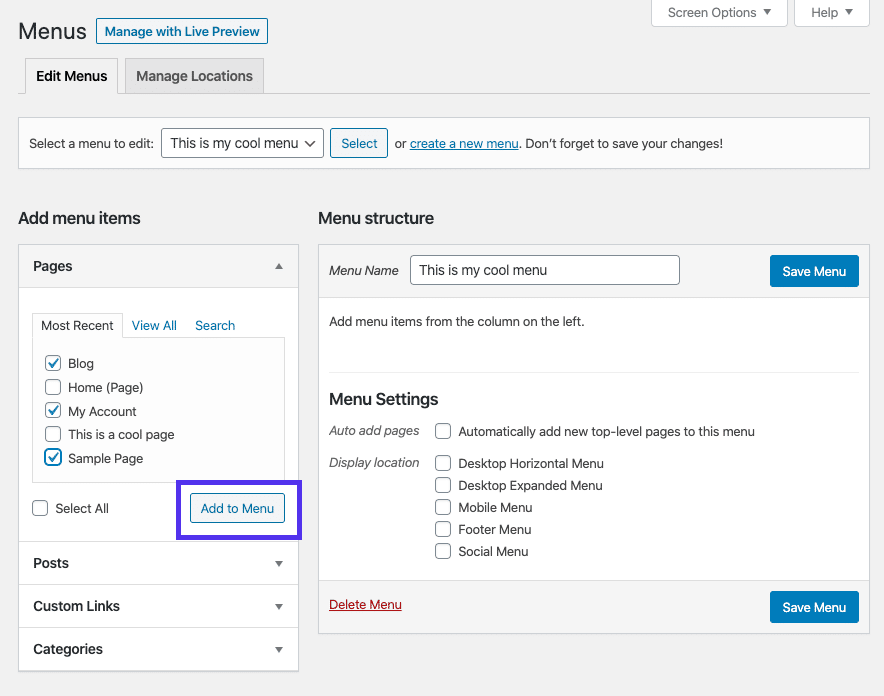Switch to the Manage Locations tab
This screenshot has width=884, height=696.
pyautogui.click(x=193, y=75)
